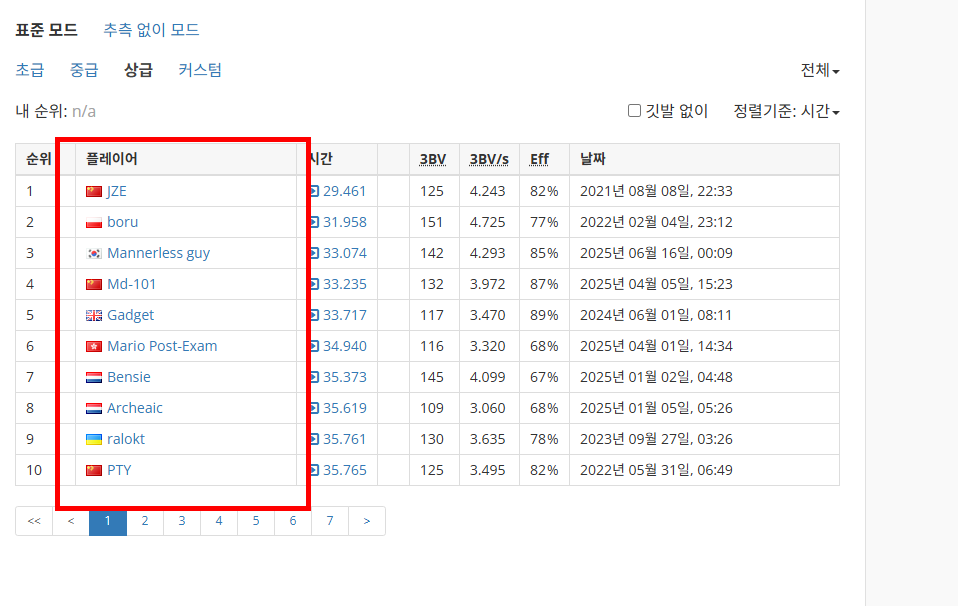Go to page 2
This screenshot has width=958, height=606.
tap(145, 521)
